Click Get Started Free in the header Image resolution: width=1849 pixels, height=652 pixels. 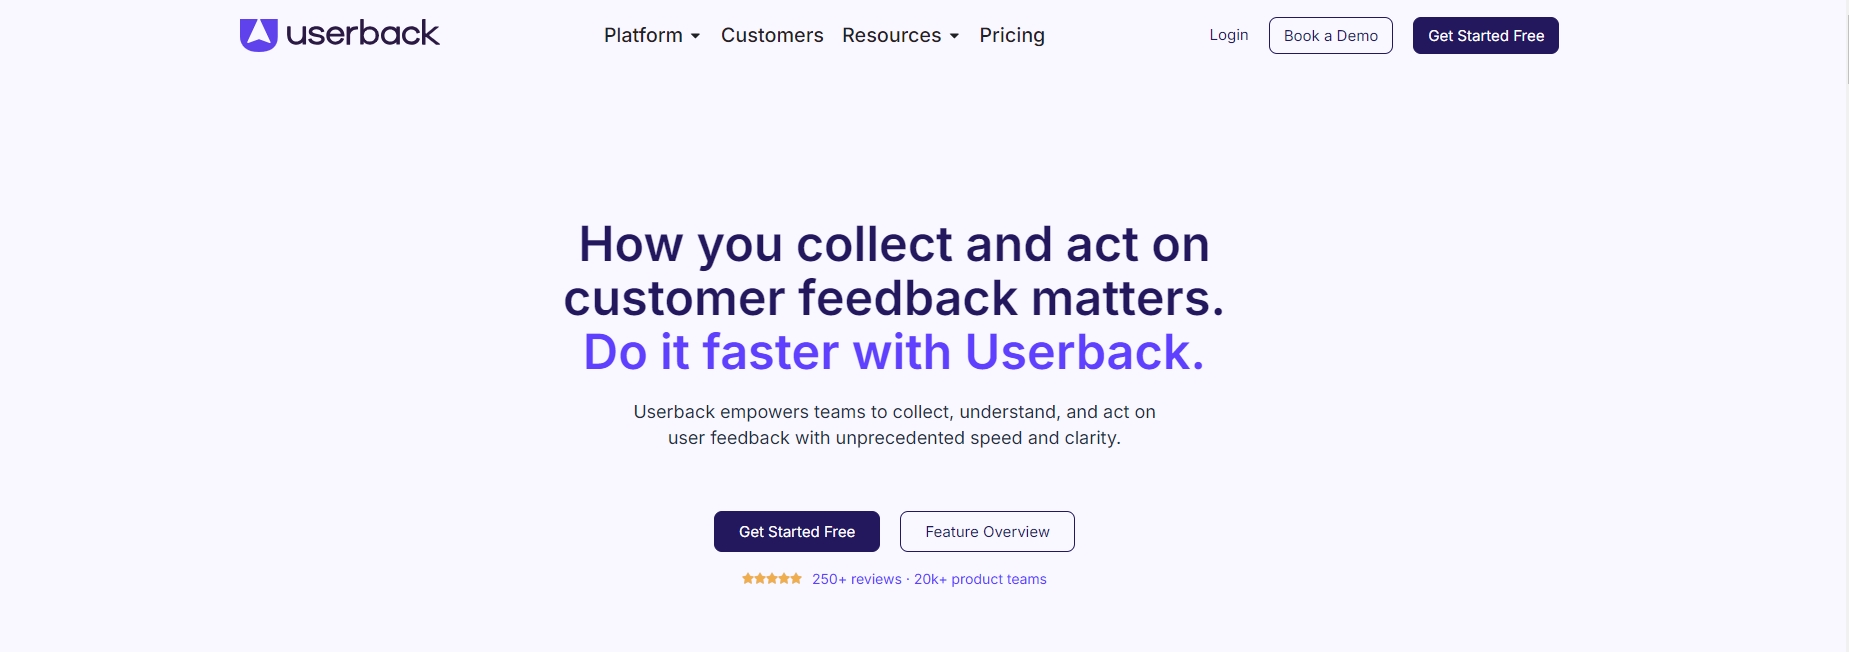pos(1485,36)
